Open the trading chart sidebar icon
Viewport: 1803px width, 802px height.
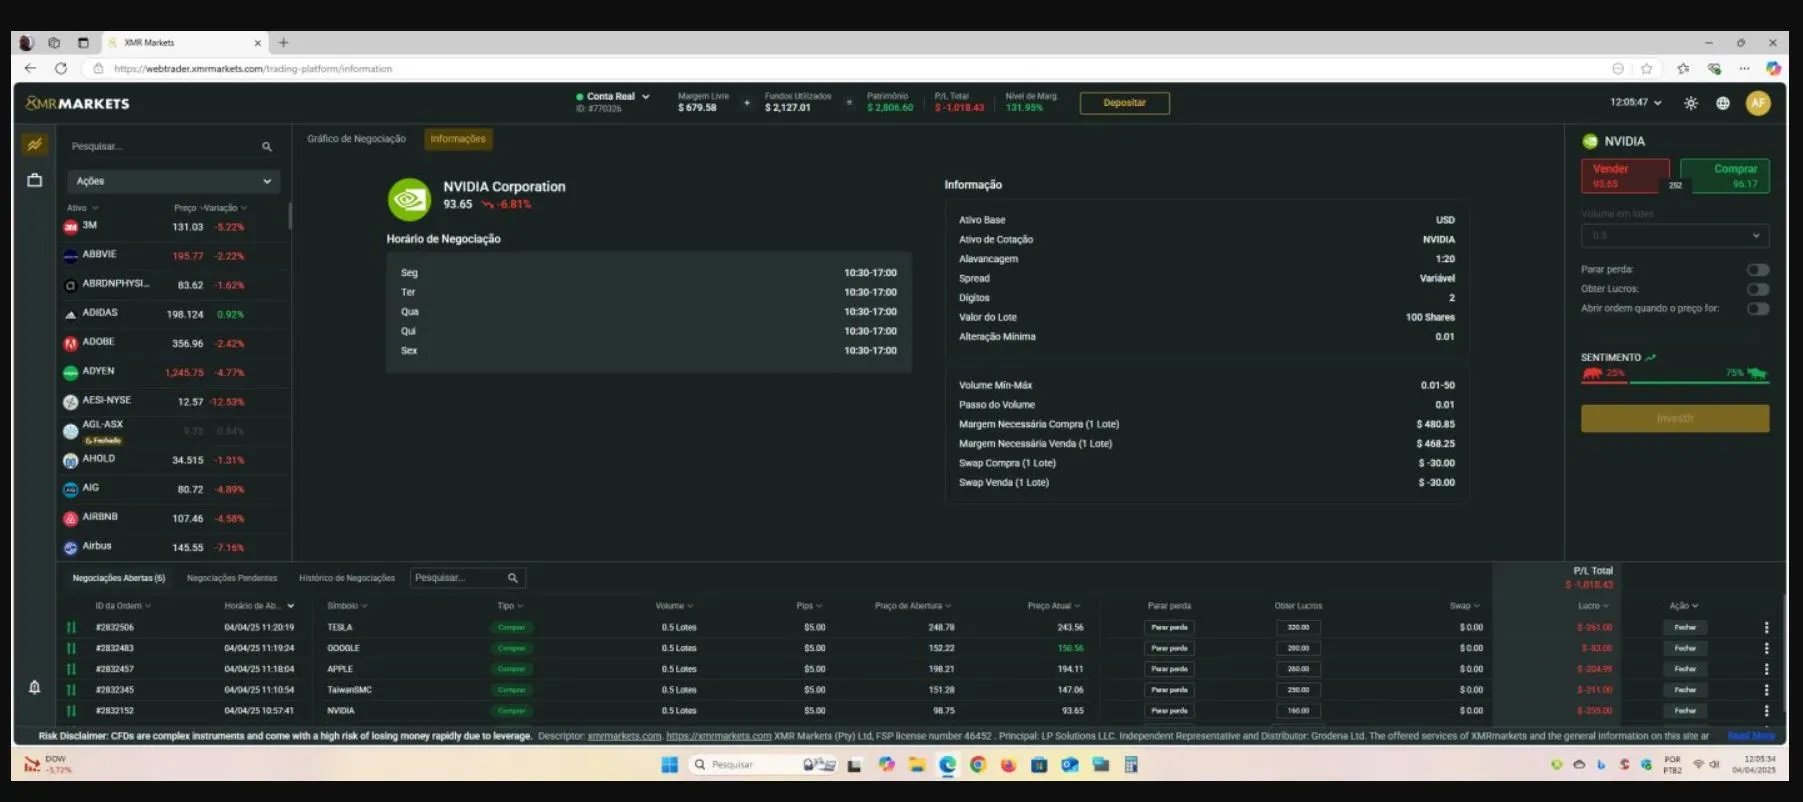[x=34, y=145]
